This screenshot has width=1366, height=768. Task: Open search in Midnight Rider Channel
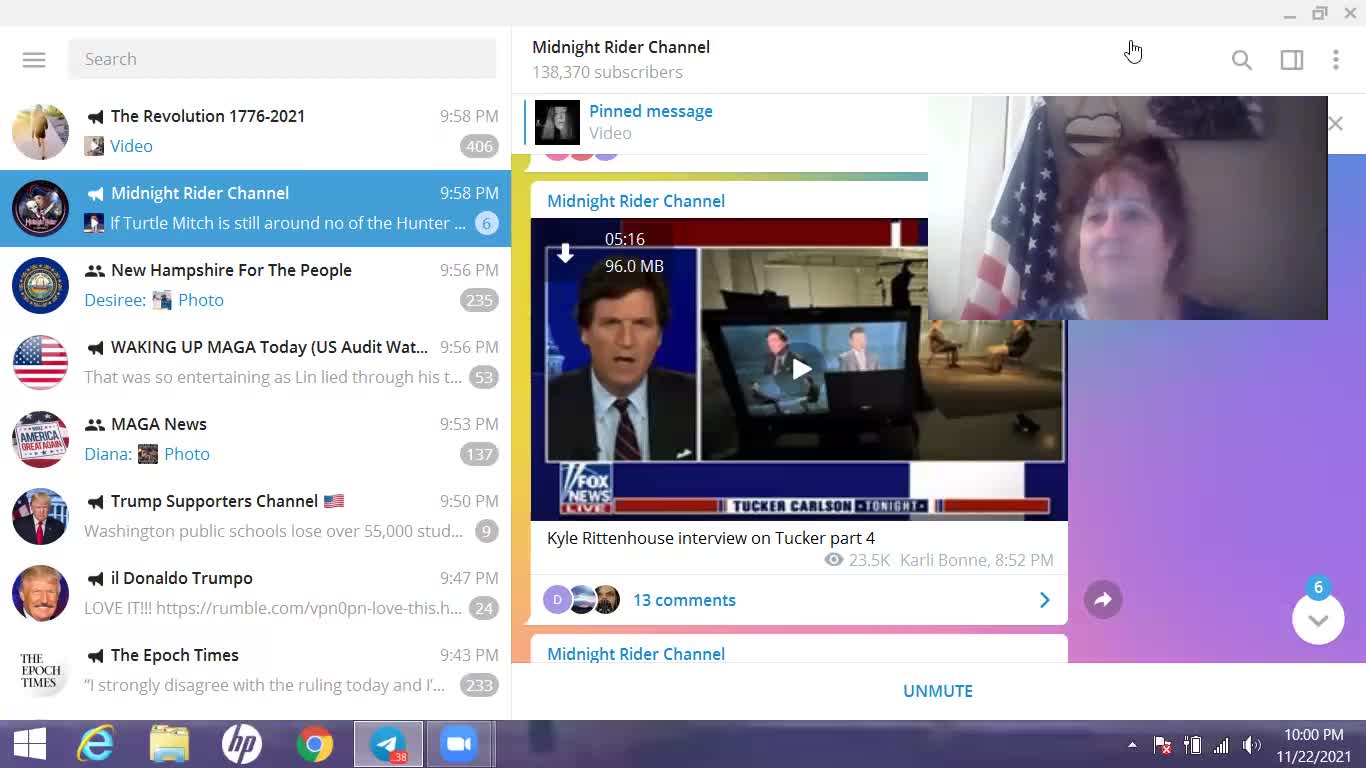[x=1242, y=60]
